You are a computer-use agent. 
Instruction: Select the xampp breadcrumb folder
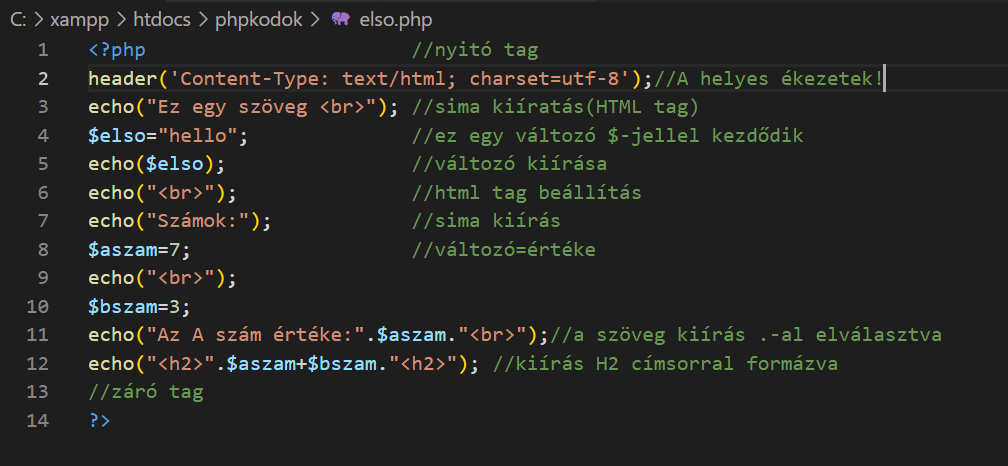(76, 20)
